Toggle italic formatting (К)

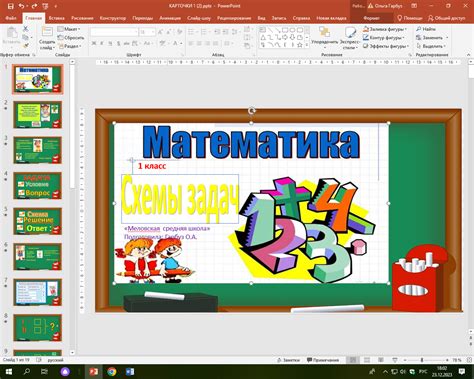pos(102,44)
